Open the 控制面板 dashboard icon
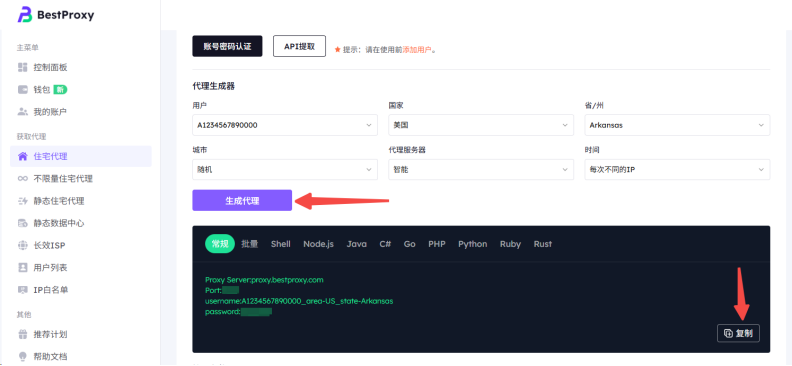The width and height of the screenshot is (792, 366). (x=22, y=67)
